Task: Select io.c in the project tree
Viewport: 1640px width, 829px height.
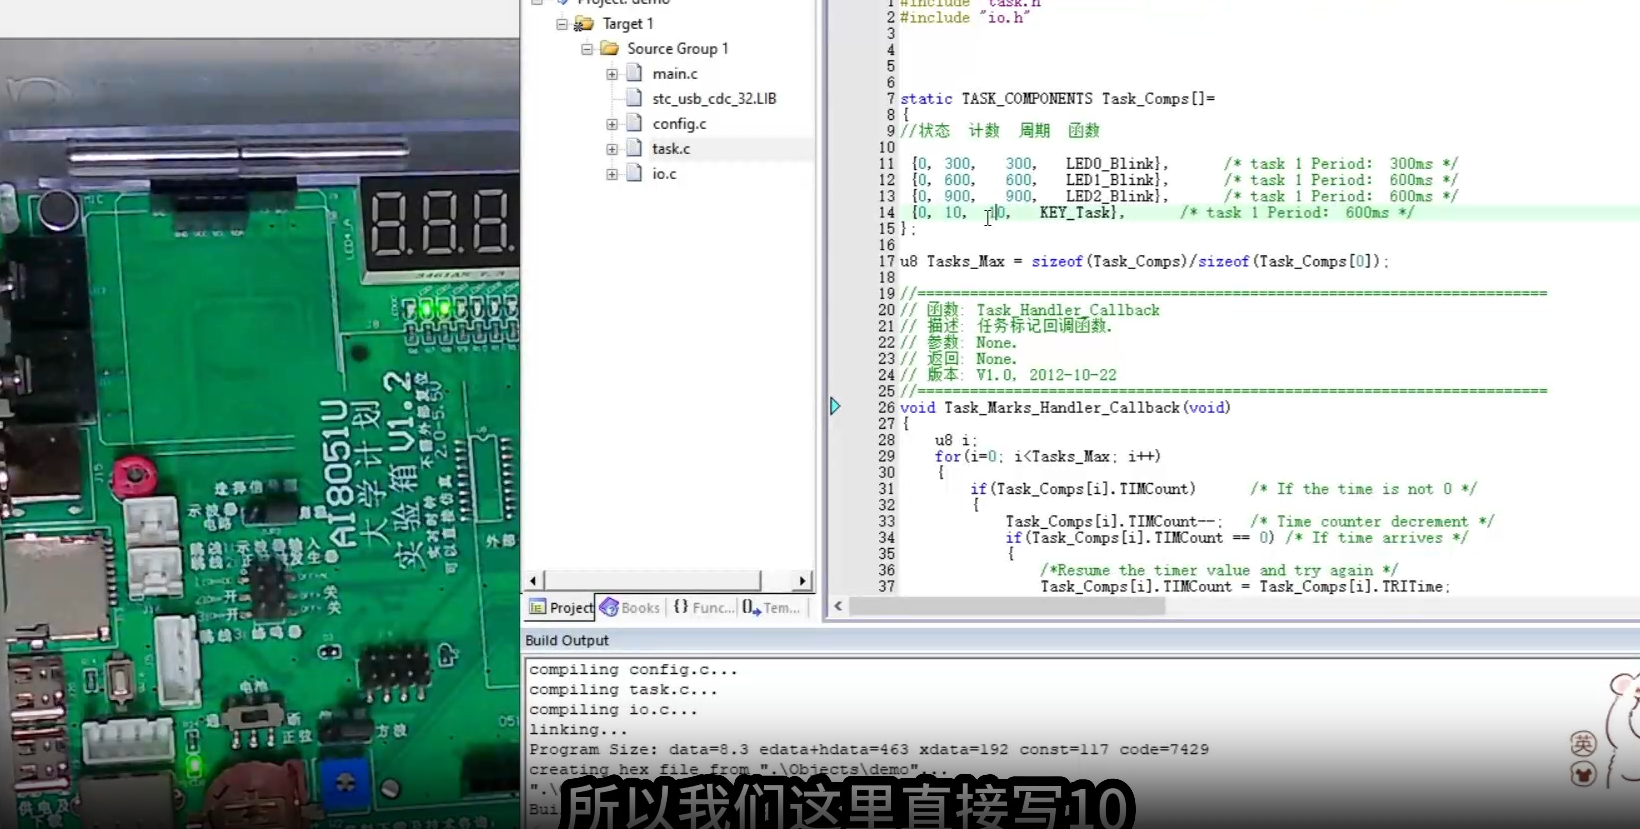Action: 664,174
